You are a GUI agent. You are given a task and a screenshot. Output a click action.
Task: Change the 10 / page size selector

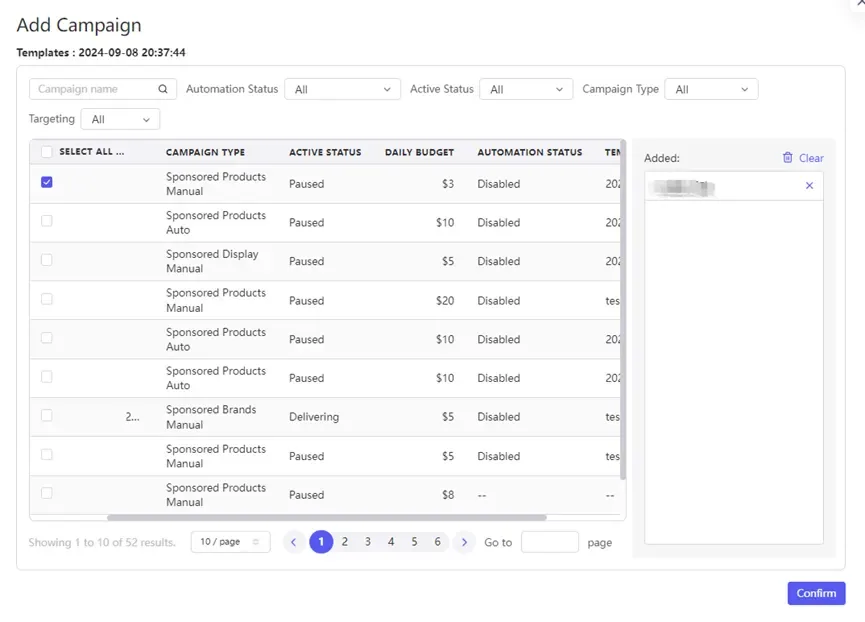231,542
